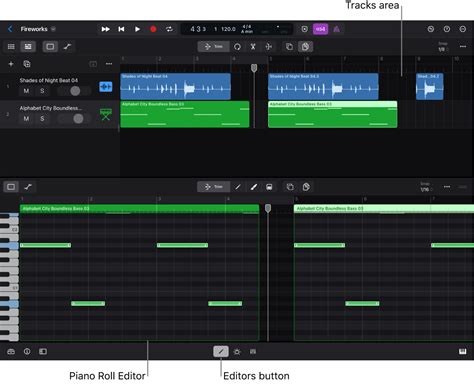Click the Tracks area copy button
474x385 pixels.
pyautogui.click(x=289, y=47)
